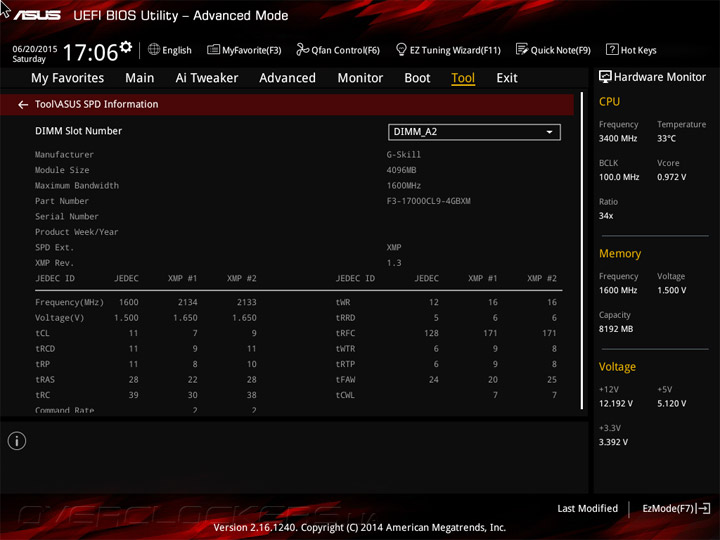
Task: Click the Vcore value 0.972 V
Action: click(x=671, y=177)
